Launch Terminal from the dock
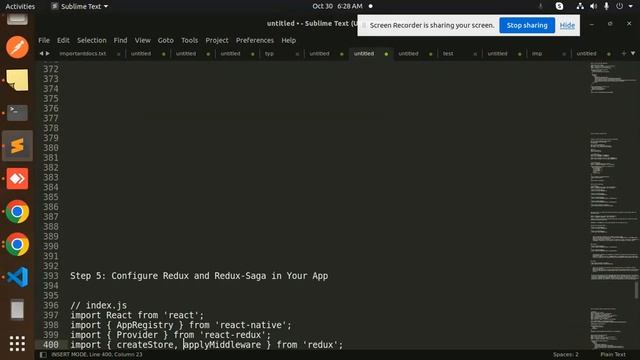 tap(17, 113)
